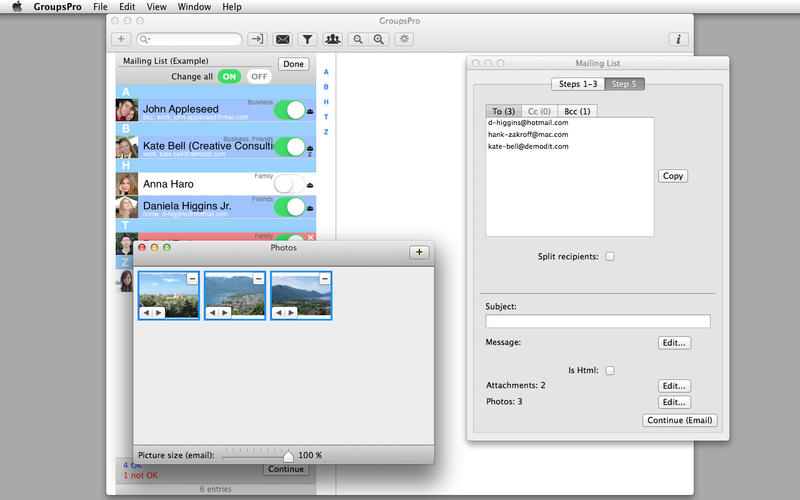Screen dimensions: 800x500
Task: Toggle off John Appleseed's switch
Action: tap(289, 110)
